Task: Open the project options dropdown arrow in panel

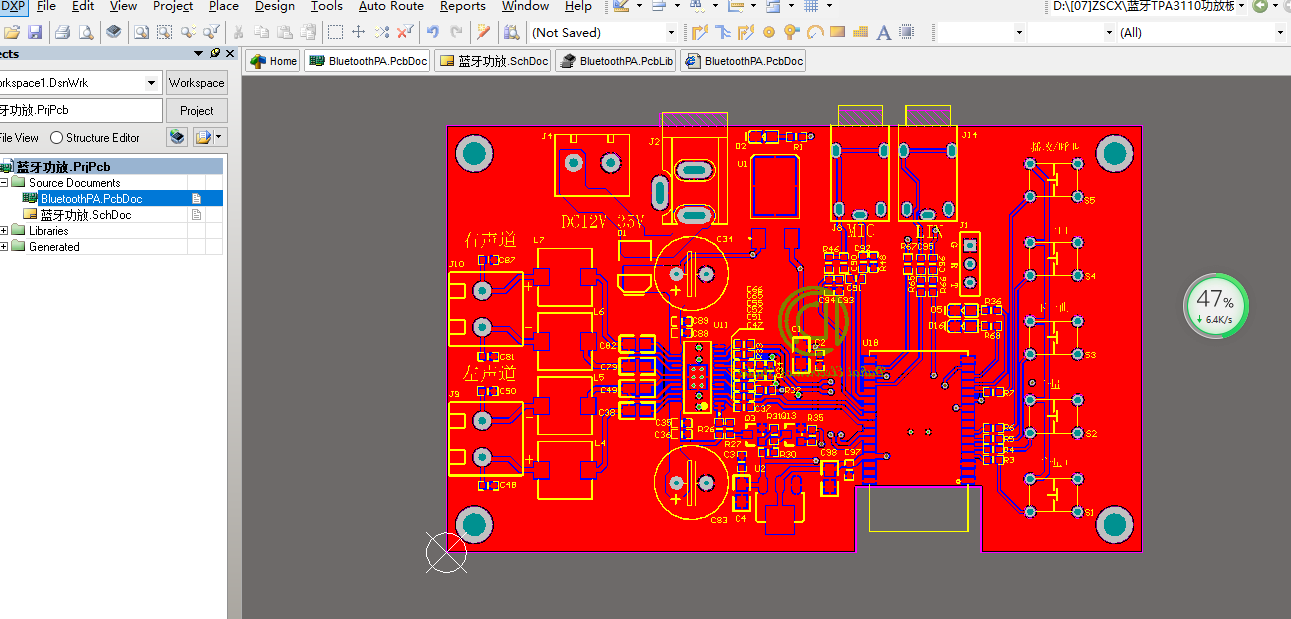Action: [x=219, y=137]
